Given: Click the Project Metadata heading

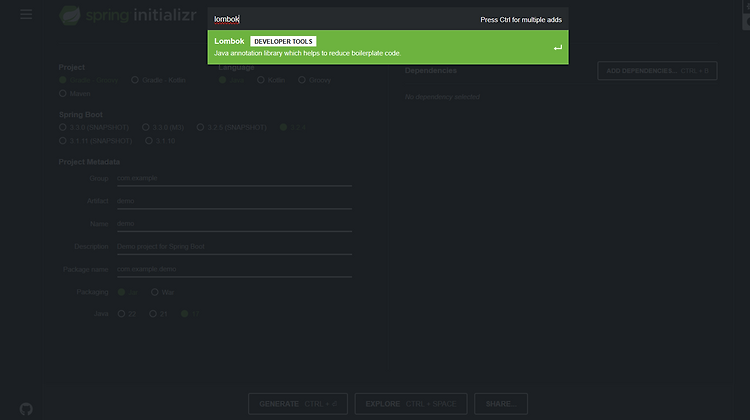Looking at the screenshot, I should [x=89, y=162].
